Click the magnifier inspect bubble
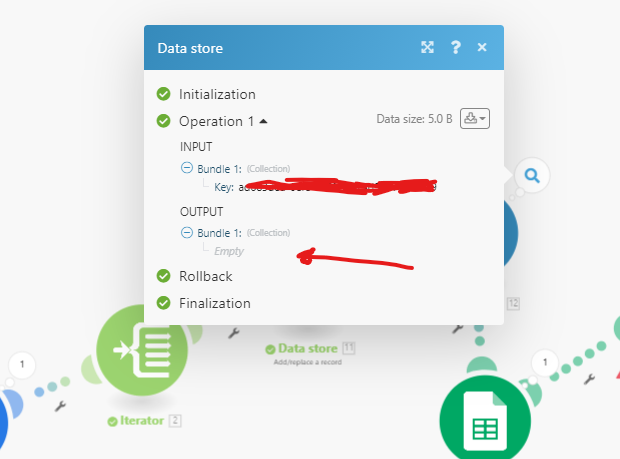 click(532, 176)
